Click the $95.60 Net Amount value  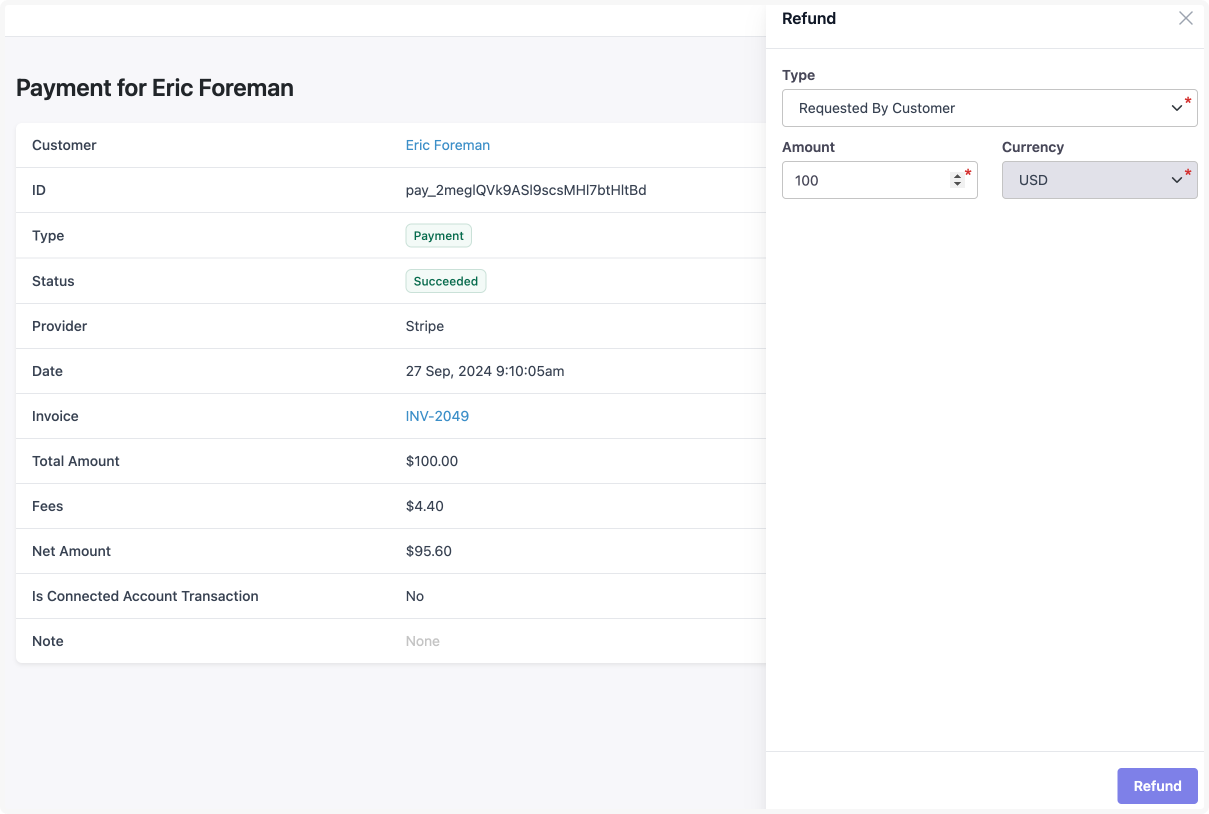tap(428, 551)
